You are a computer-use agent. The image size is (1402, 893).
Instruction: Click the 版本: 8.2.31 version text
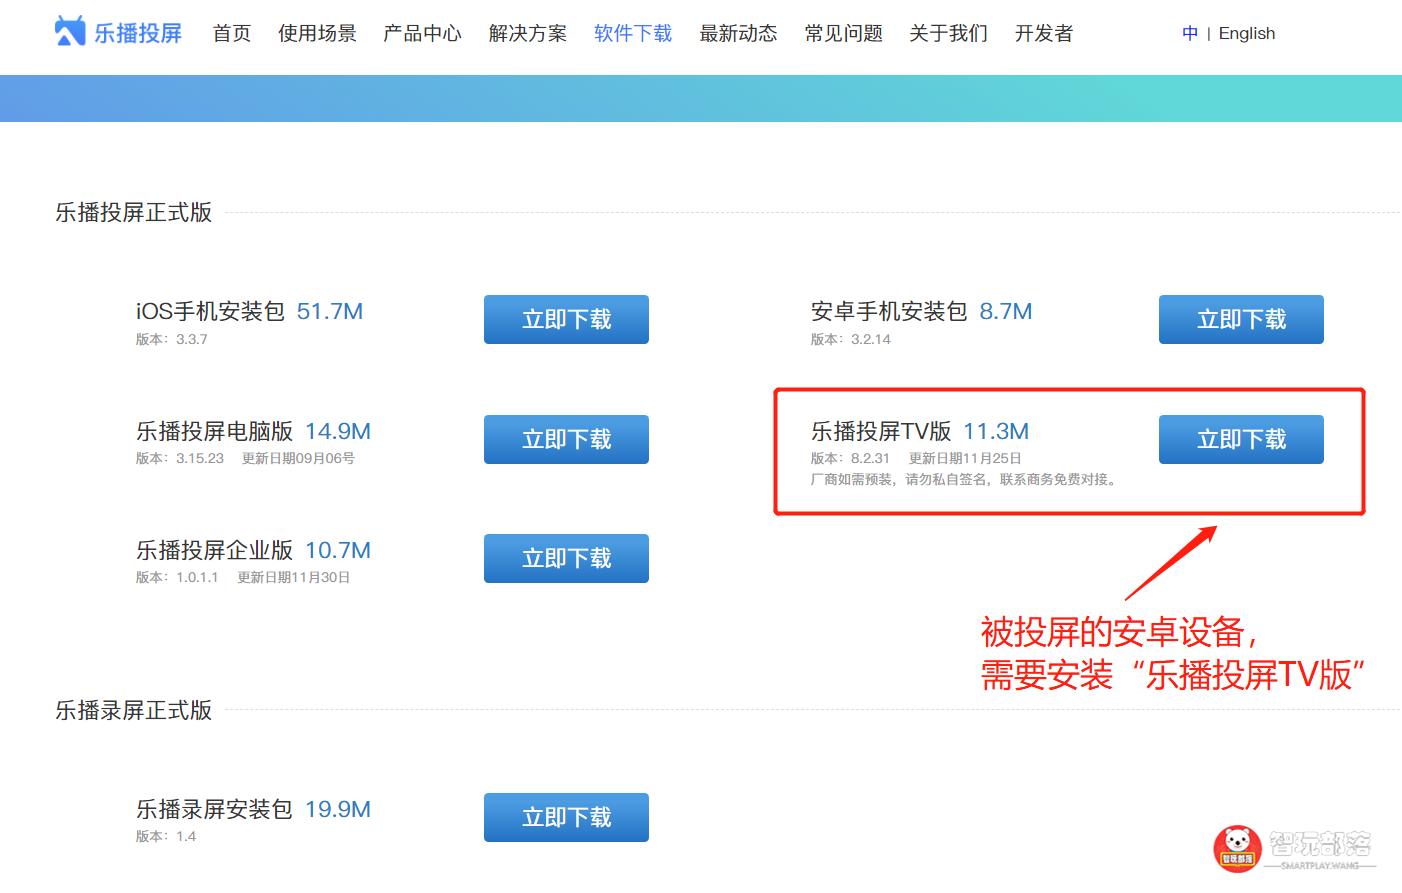(851, 458)
